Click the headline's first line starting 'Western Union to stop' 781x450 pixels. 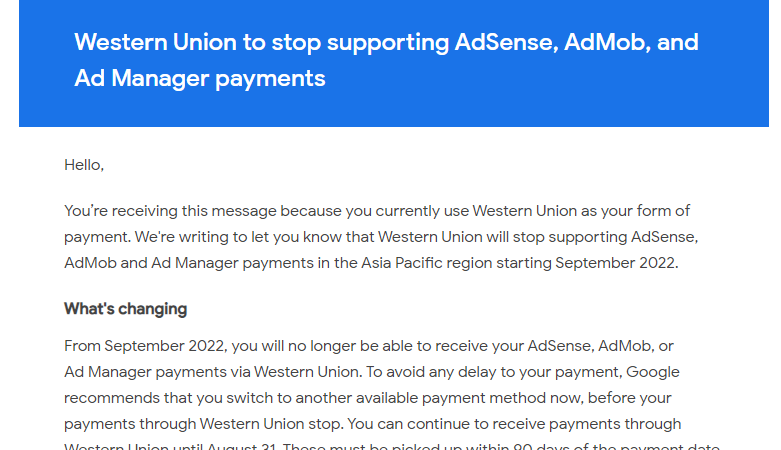[387, 42]
